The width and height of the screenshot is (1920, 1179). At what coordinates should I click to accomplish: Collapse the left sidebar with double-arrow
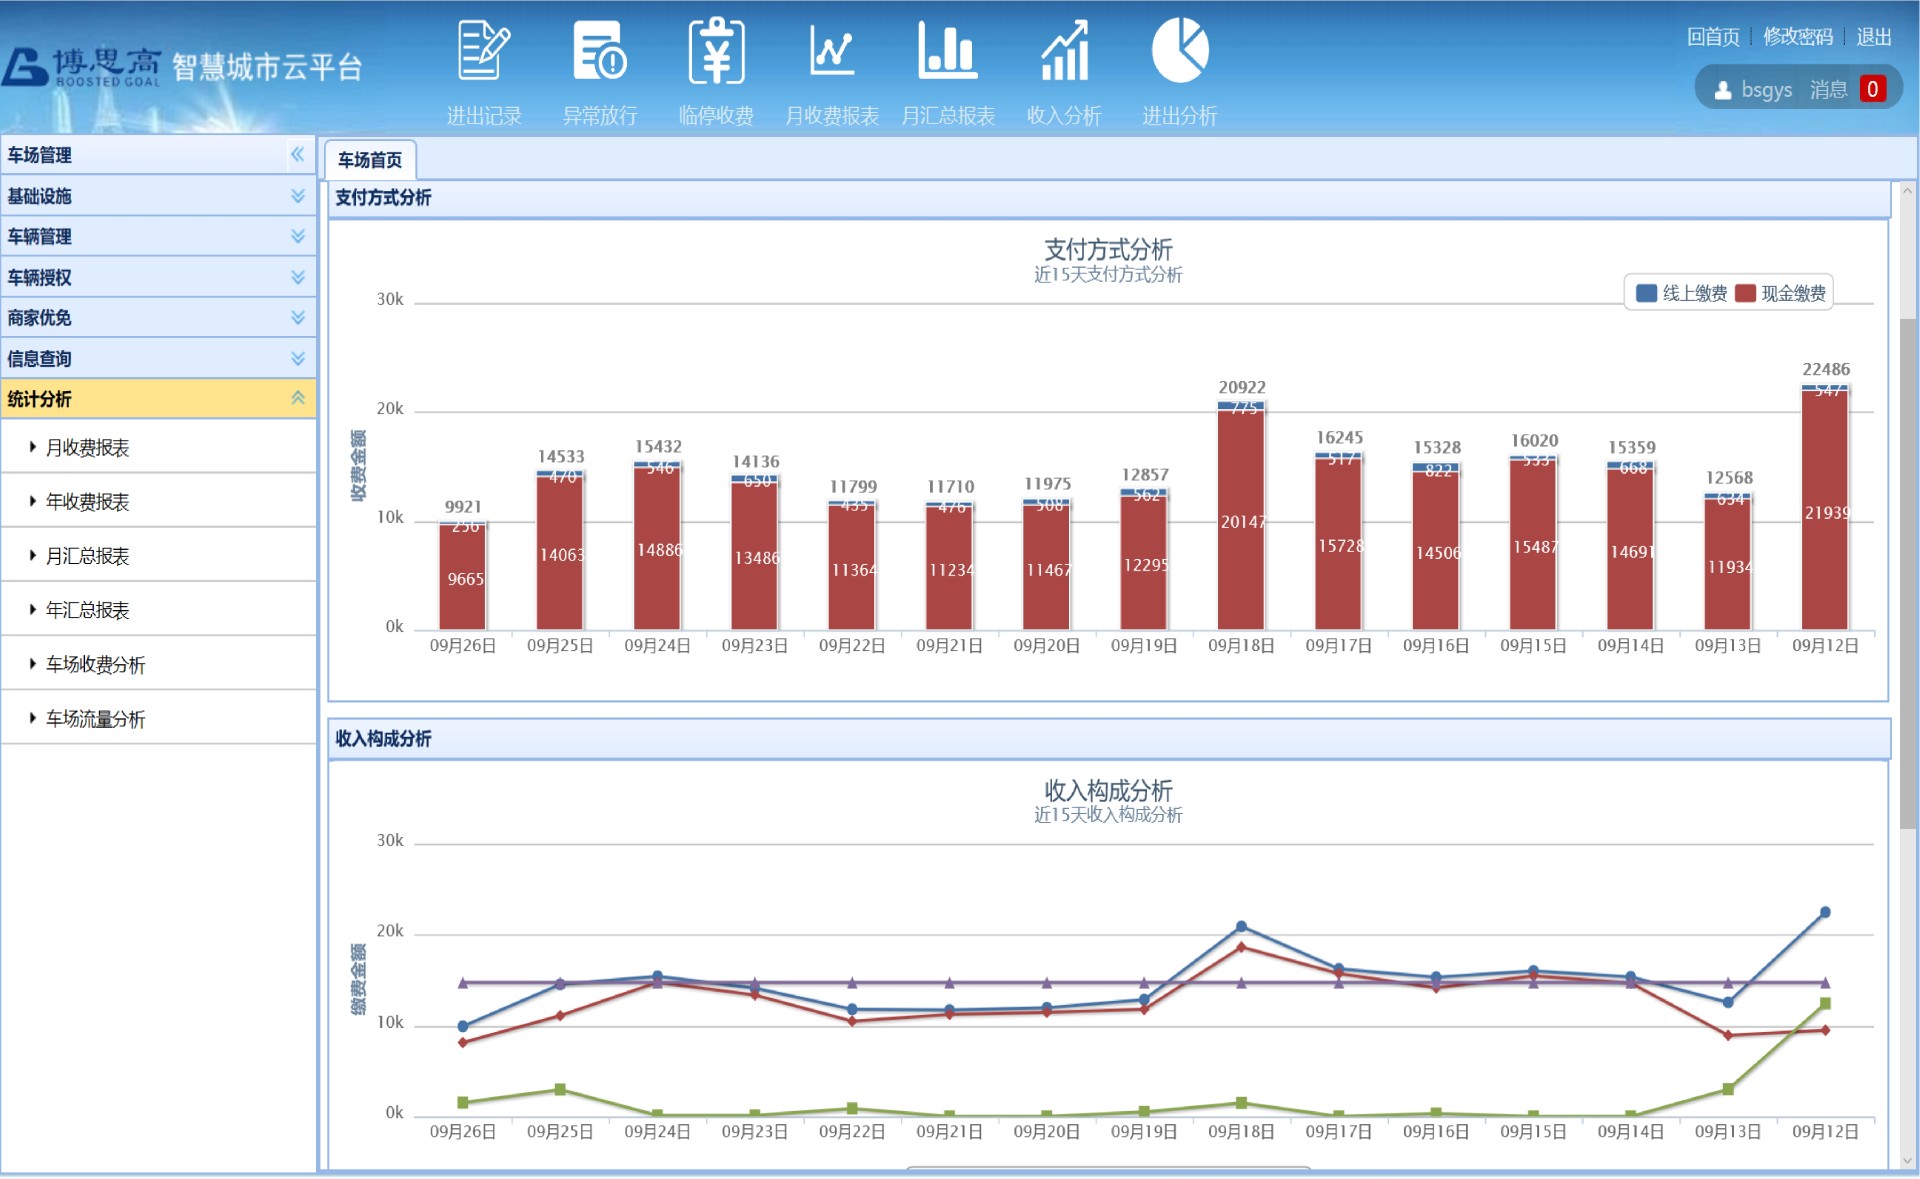(x=297, y=154)
